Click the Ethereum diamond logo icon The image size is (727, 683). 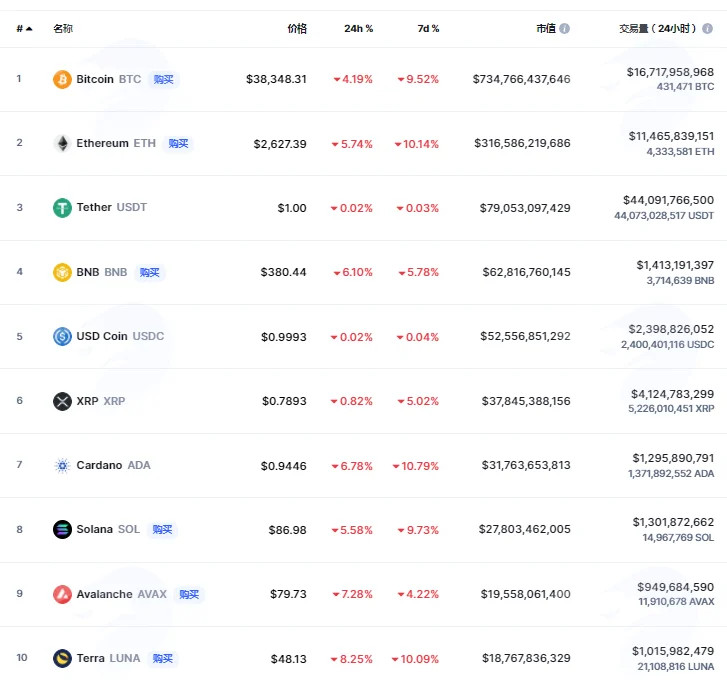pyautogui.click(x=62, y=143)
